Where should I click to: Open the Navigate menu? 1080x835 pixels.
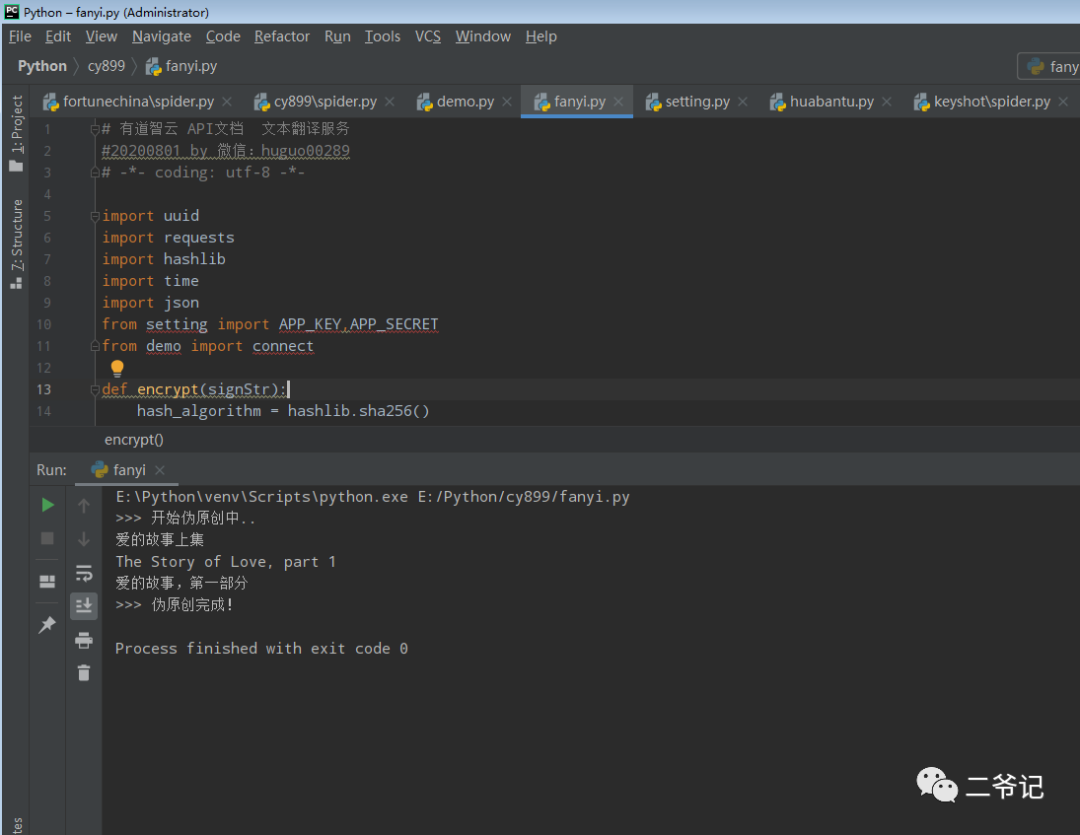tap(162, 37)
